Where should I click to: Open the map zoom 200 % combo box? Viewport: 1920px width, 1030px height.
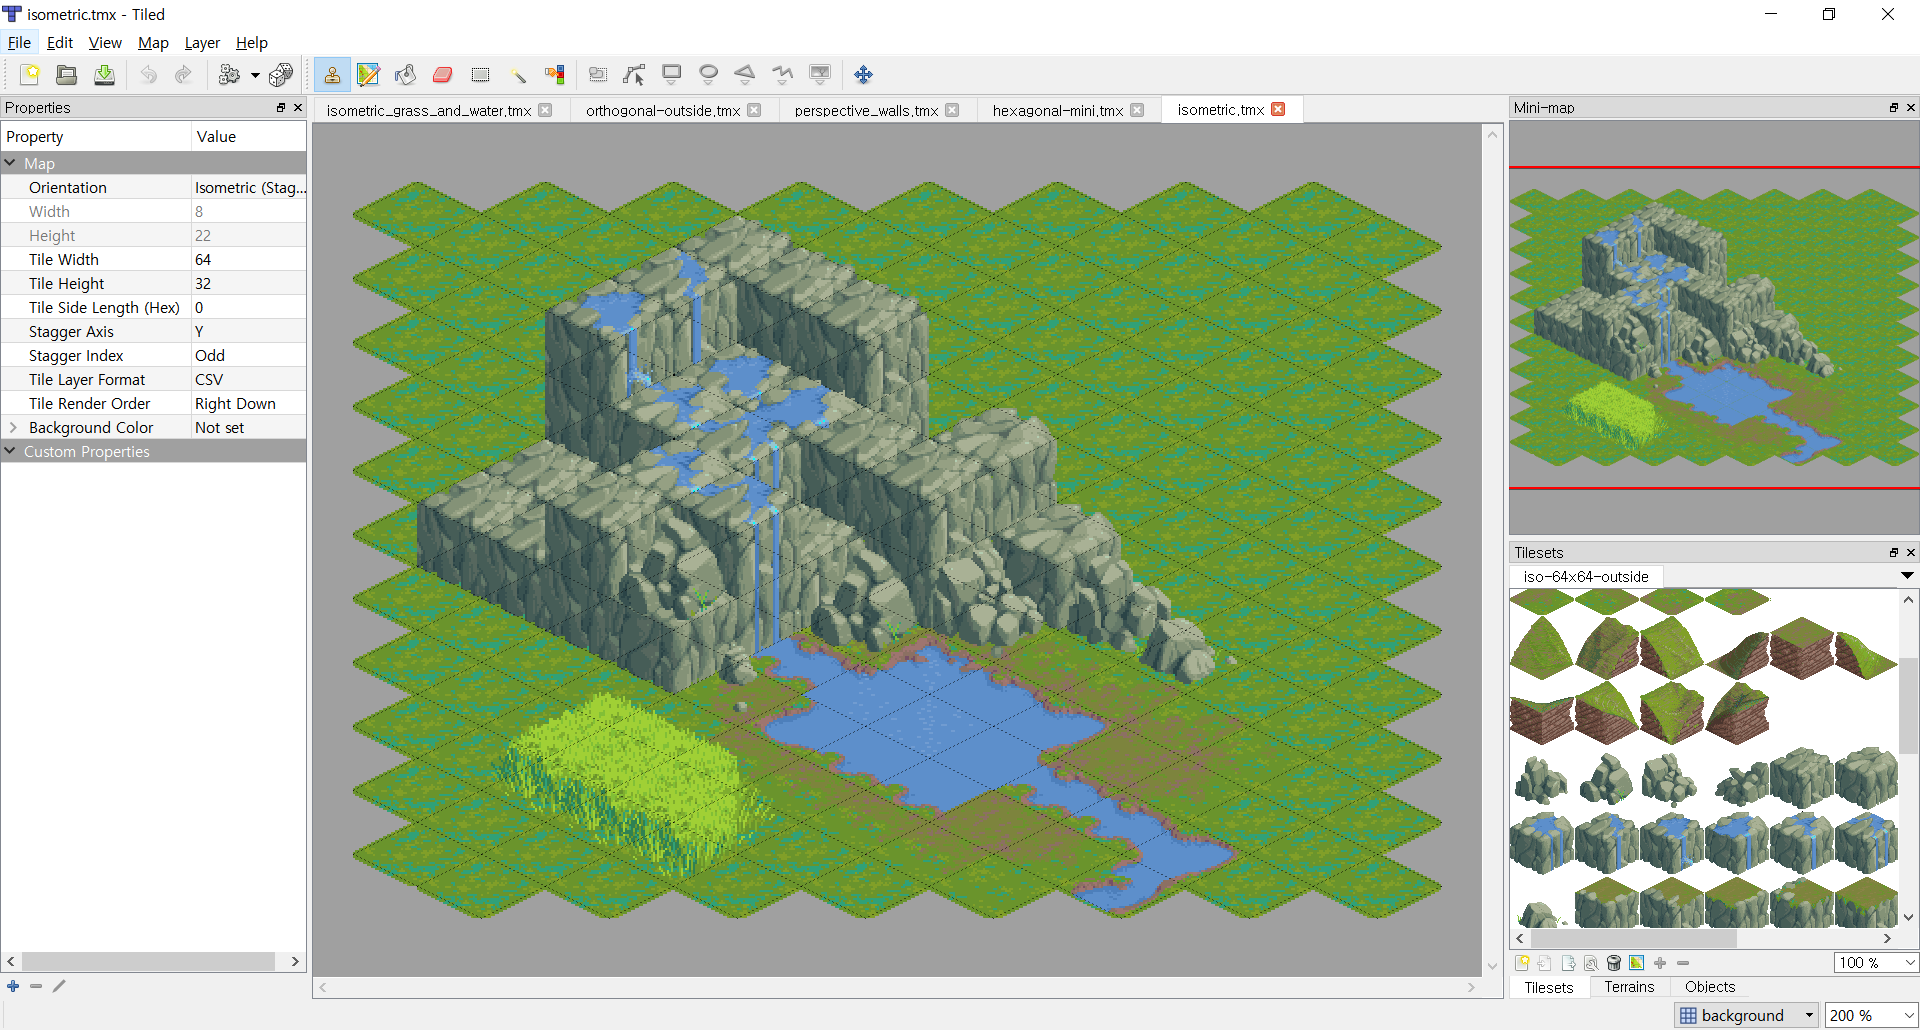(1871, 1015)
